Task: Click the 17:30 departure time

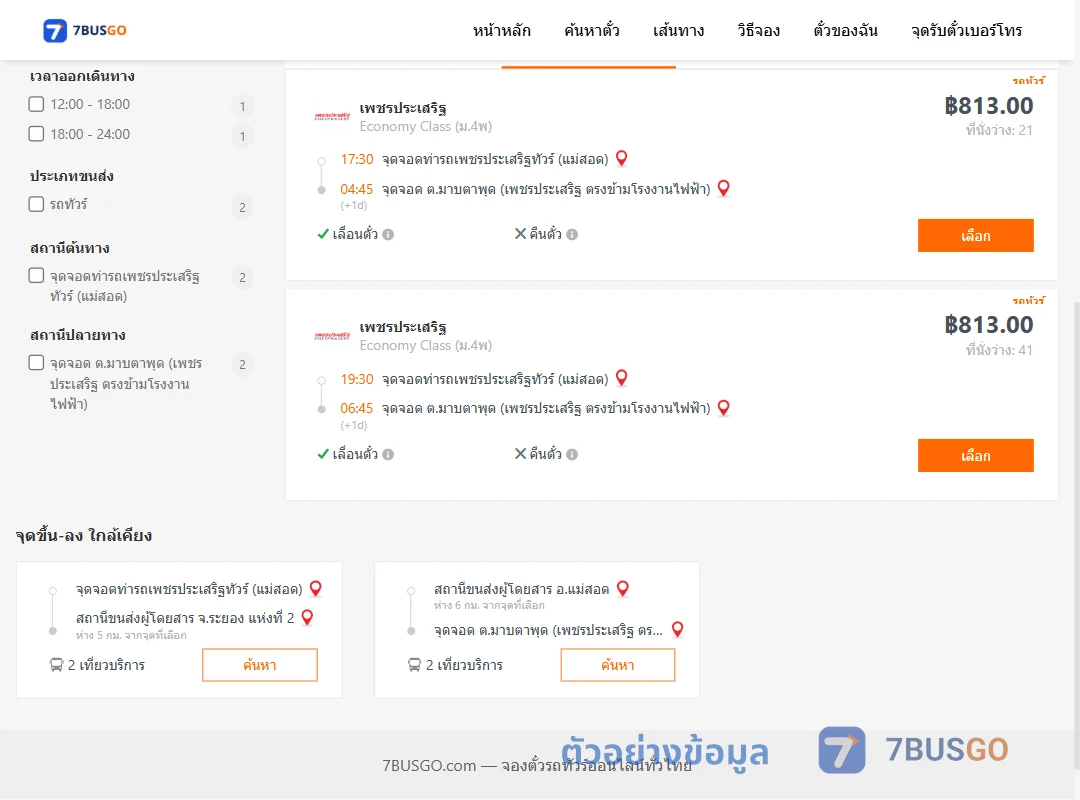Action: click(357, 159)
